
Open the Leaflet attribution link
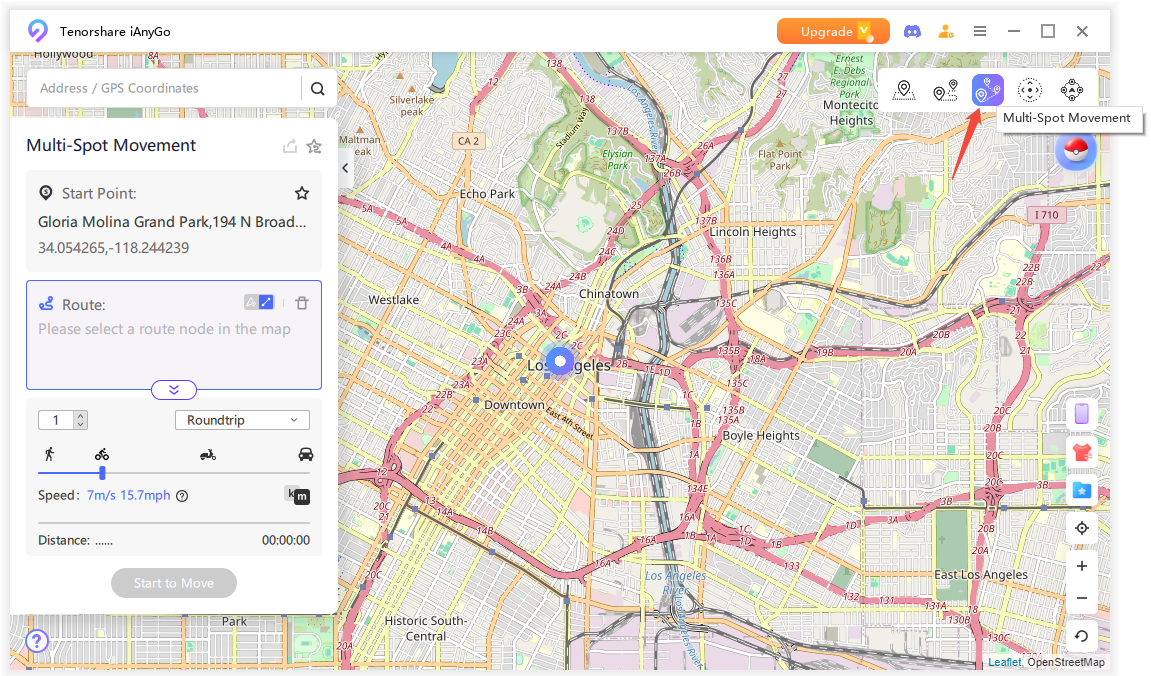[1004, 662]
